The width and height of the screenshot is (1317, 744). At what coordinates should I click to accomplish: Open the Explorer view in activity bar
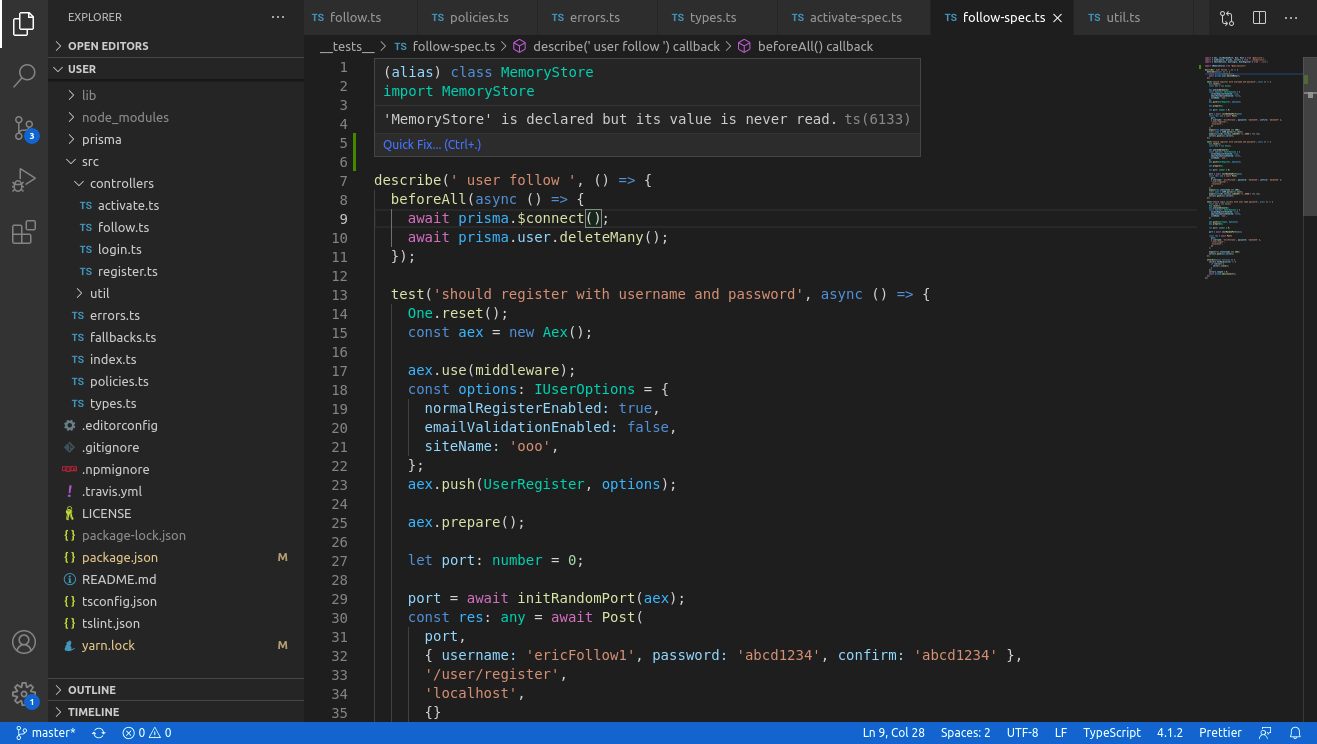tap(24, 24)
